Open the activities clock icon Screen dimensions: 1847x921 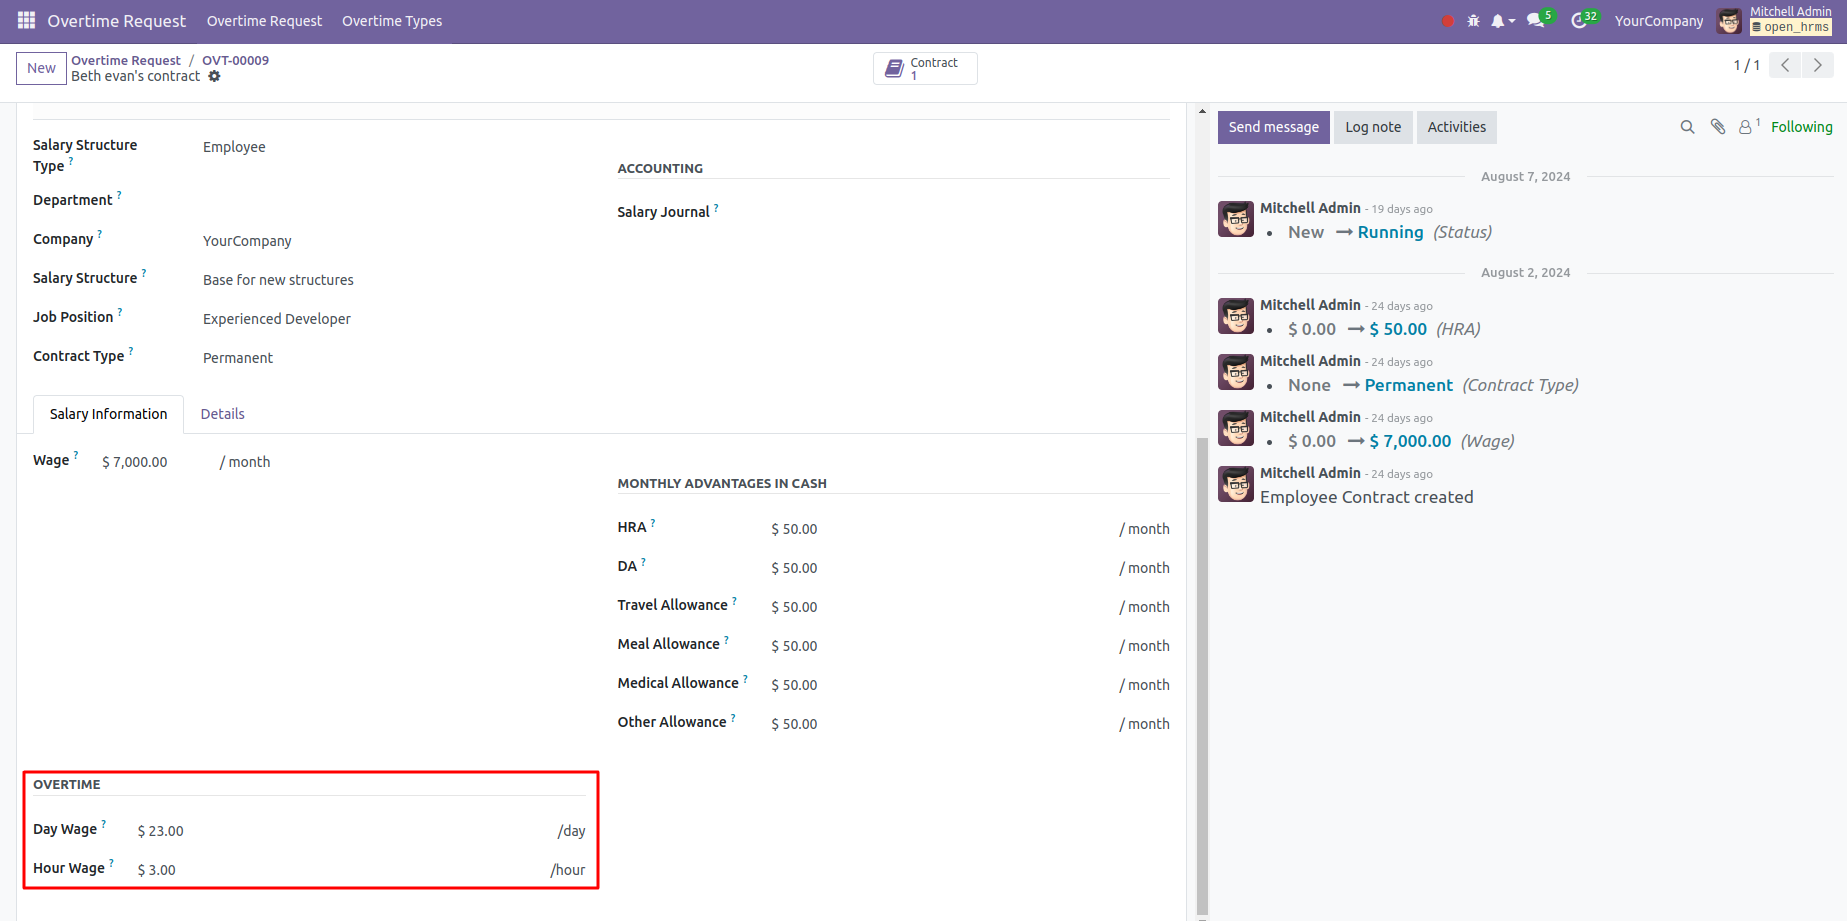pyautogui.click(x=1579, y=21)
